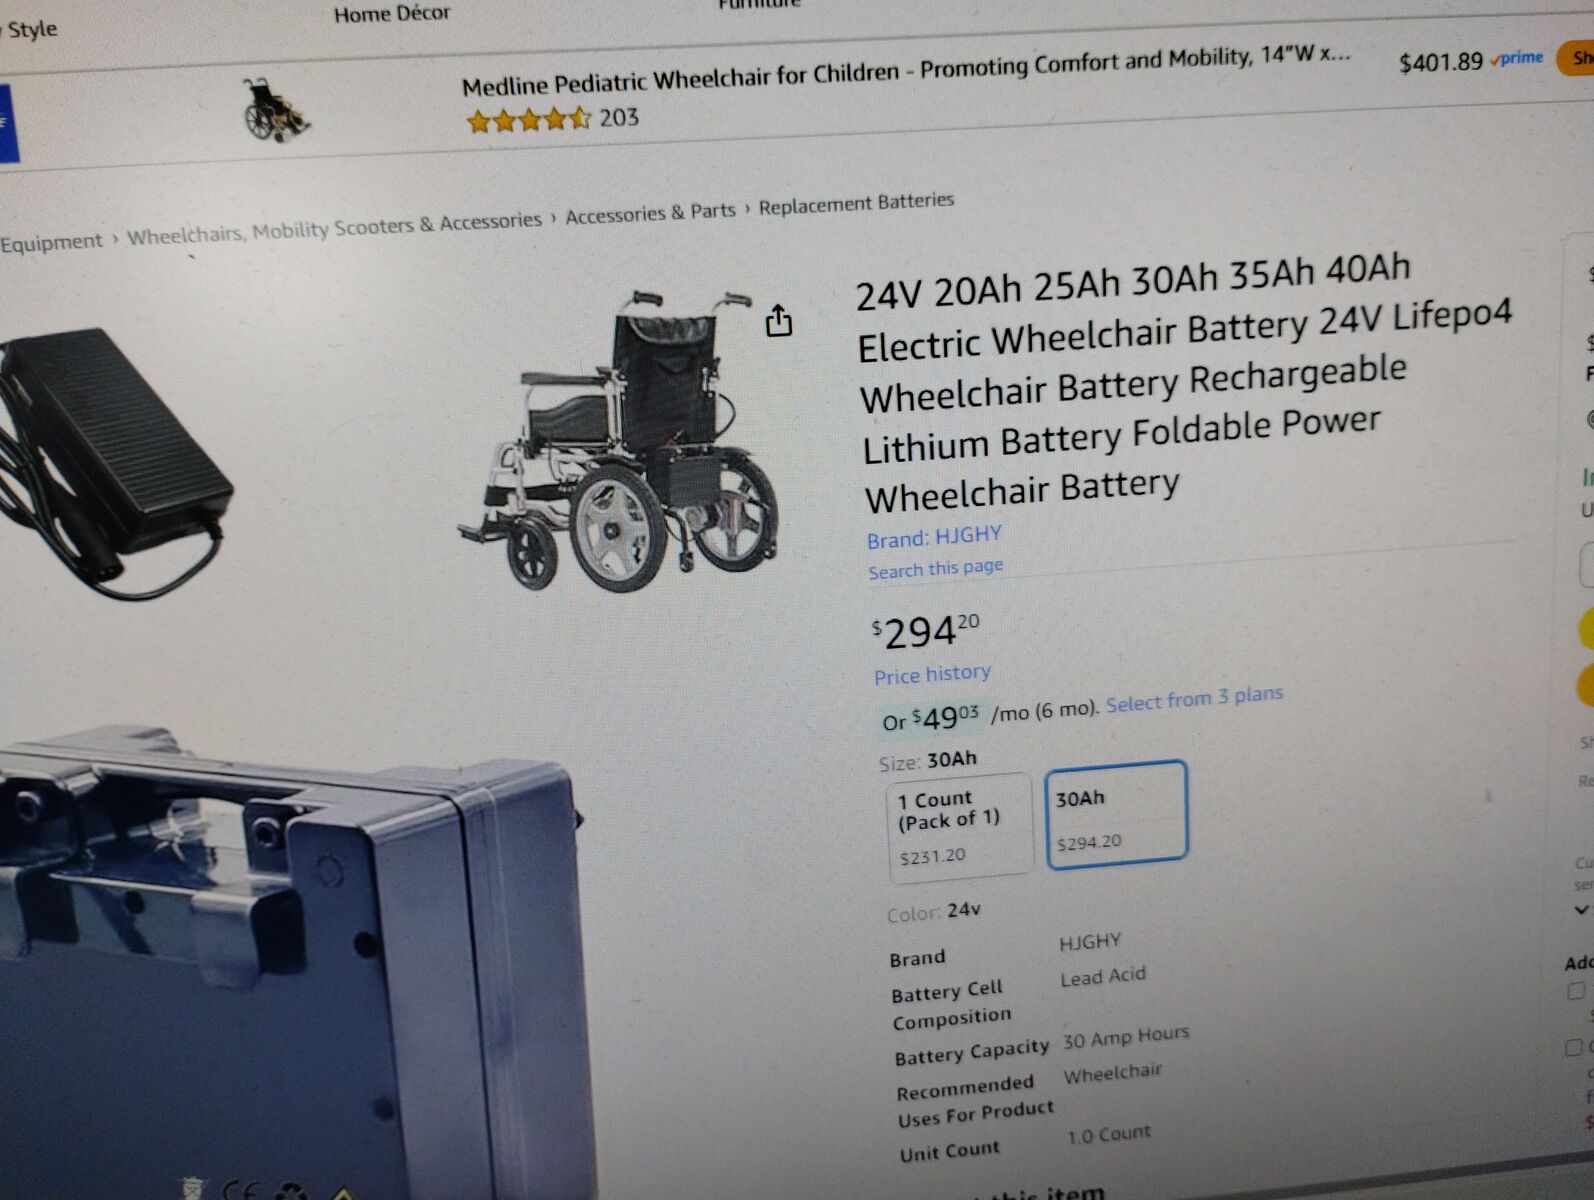Viewport: 1594px width, 1200px height.
Task: Expand the chevron dropdown on right sidebar
Action: (1581, 910)
